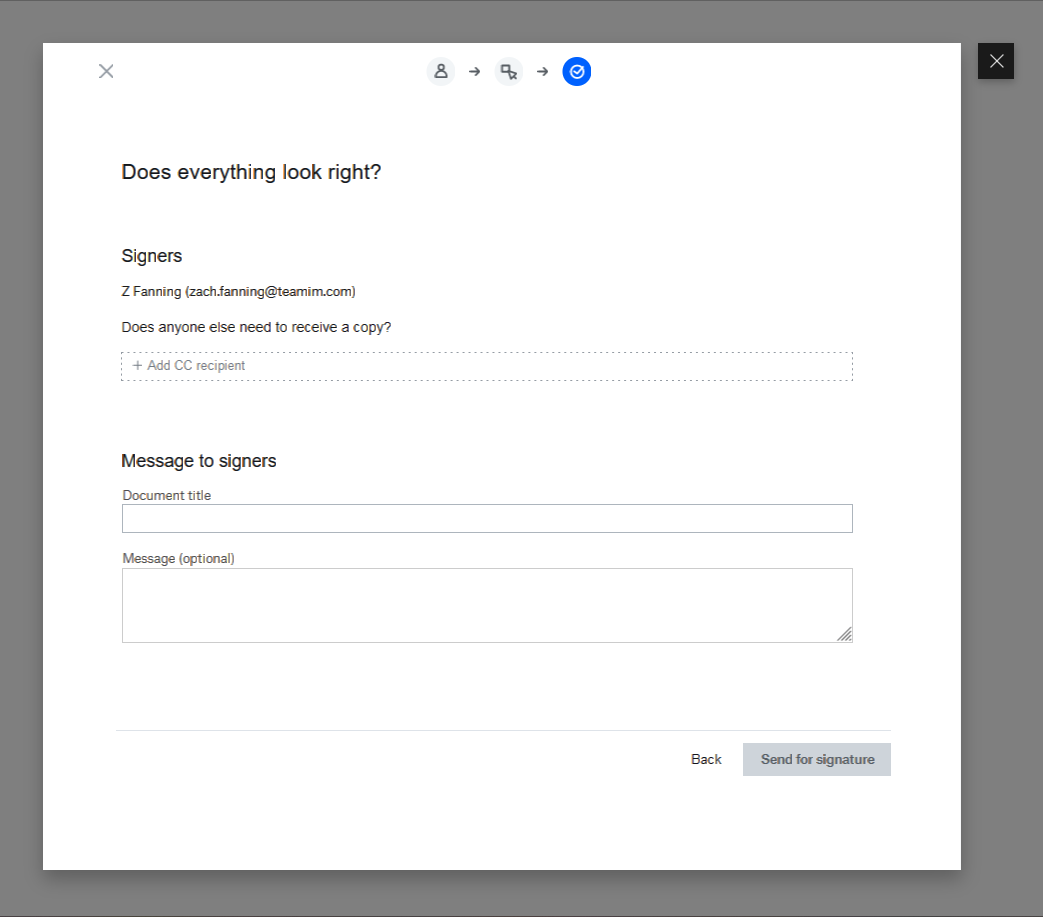
Task: Click the 'Document title' field label
Action: pos(167,495)
